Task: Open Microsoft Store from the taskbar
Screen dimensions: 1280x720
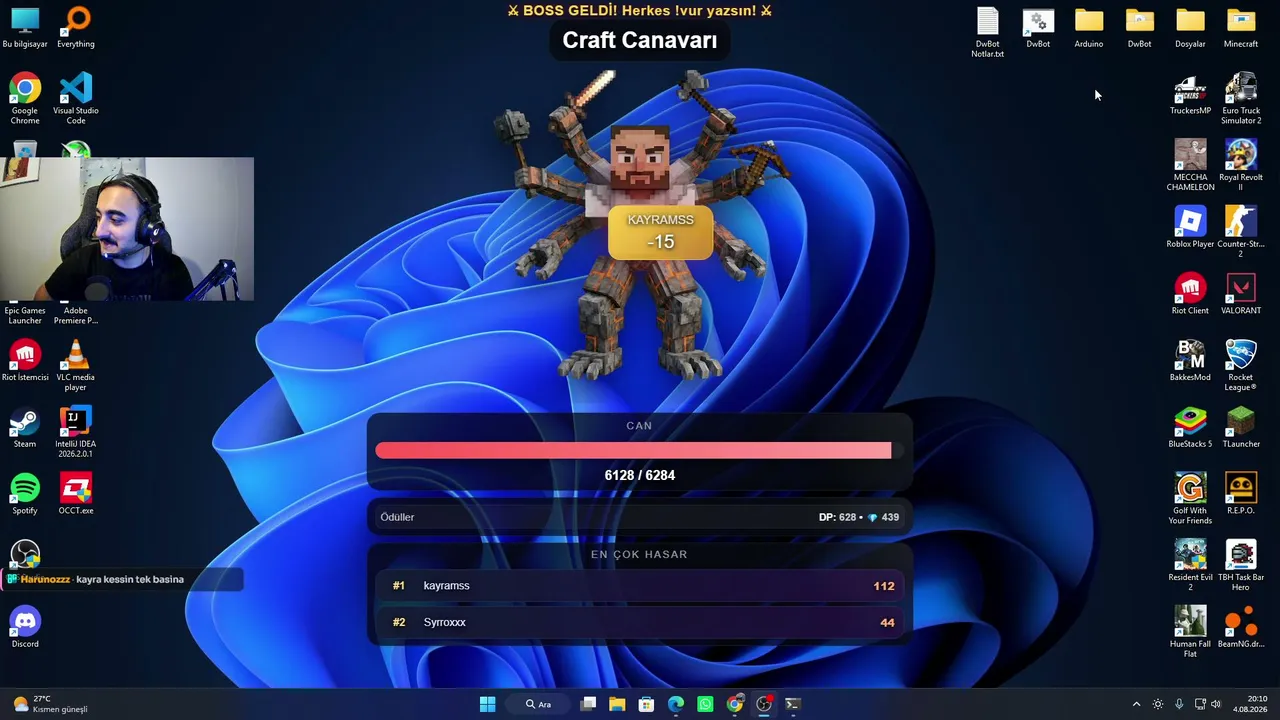Action: [646, 704]
